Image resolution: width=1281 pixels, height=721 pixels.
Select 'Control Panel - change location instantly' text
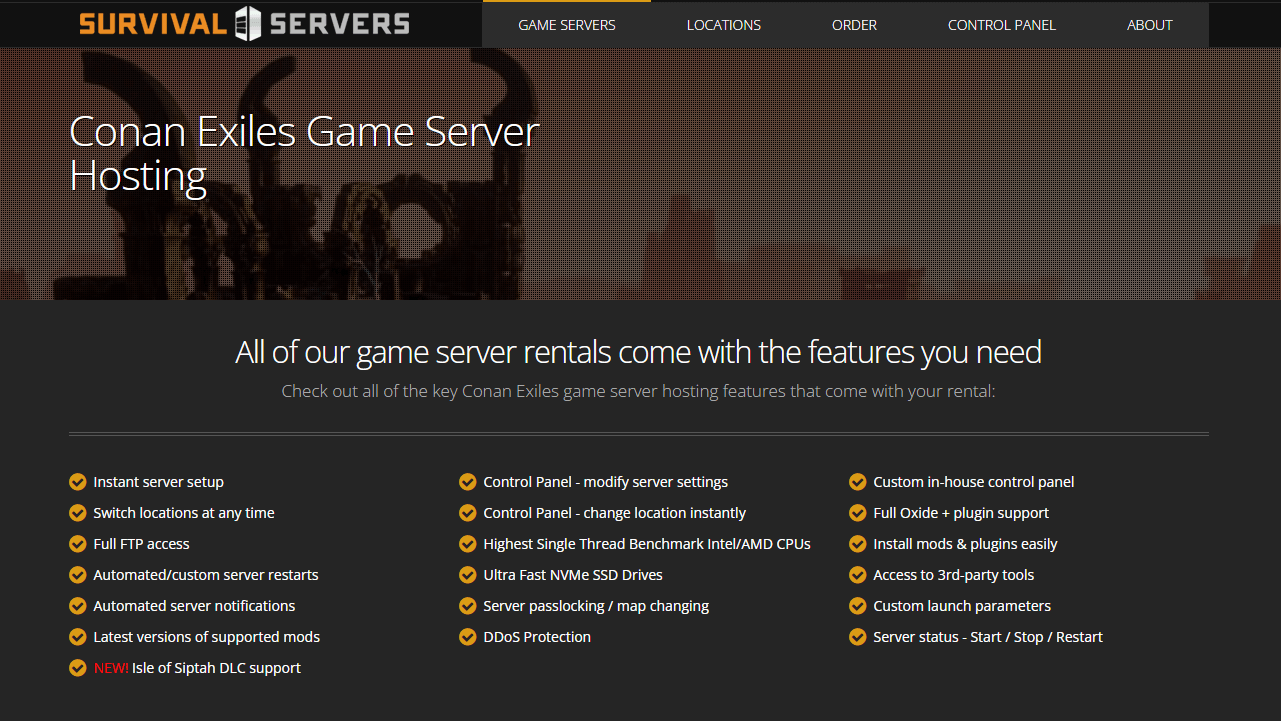tap(615, 513)
